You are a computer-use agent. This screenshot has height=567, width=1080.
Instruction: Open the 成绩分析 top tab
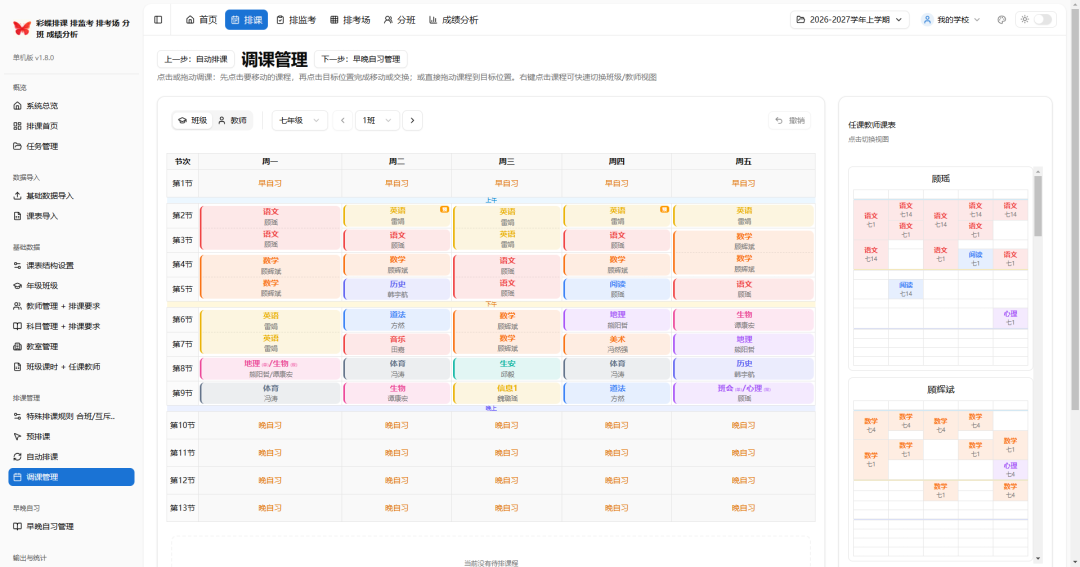pos(453,20)
